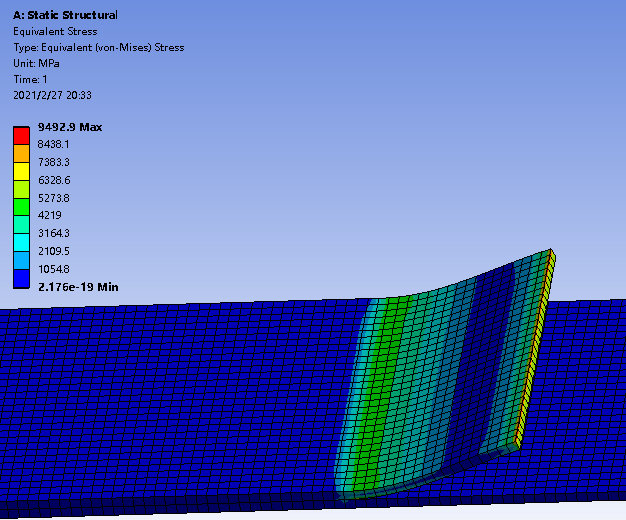Click the teal legend band above 3164.3

pos(22,224)
